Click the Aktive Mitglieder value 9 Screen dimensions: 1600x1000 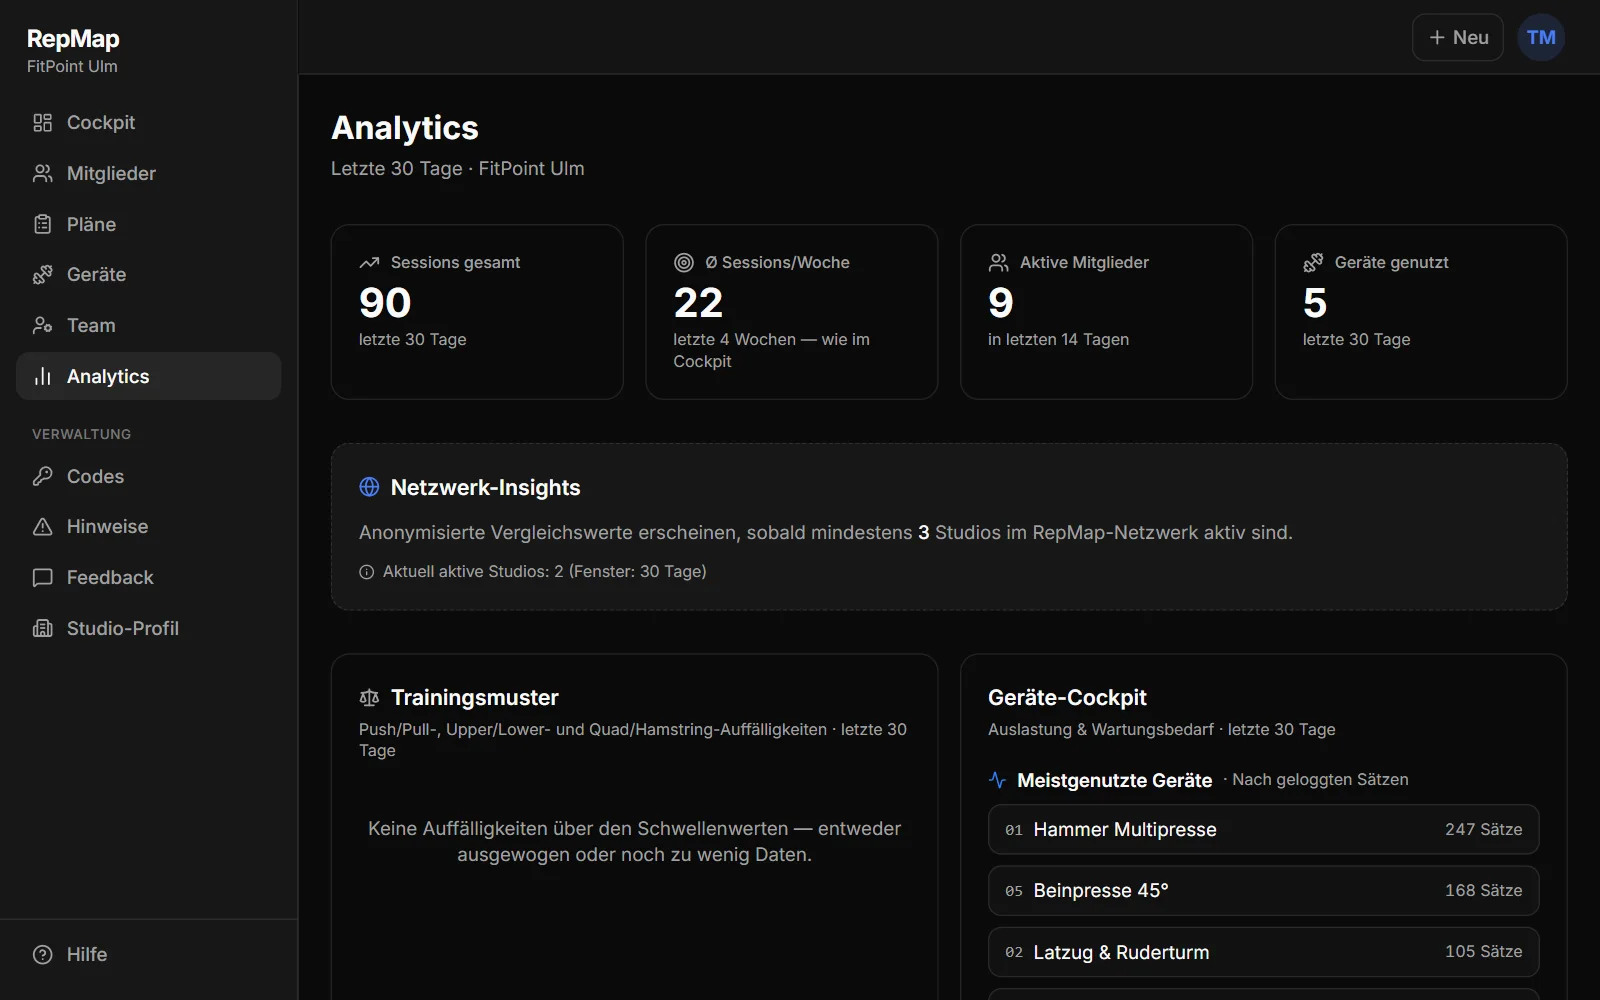tap(1001, 302)
